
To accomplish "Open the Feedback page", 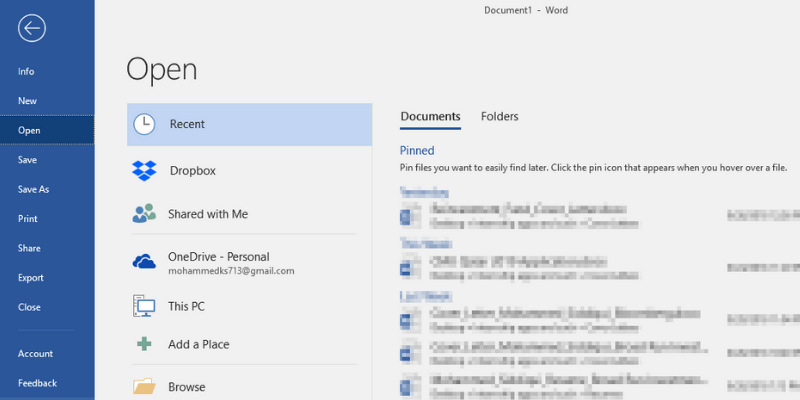I will tap(37, 383).
